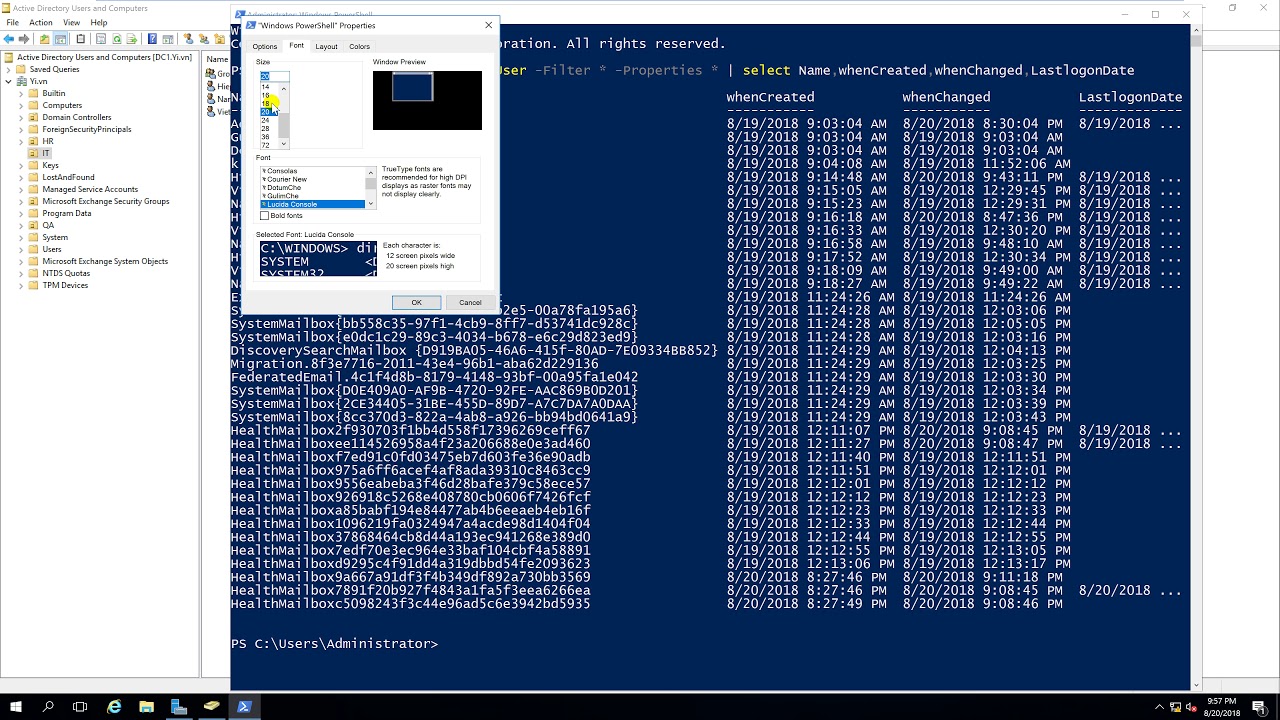Screen dimensions: 1280x720
Task: Select the Font tab
Action: (296, 45)
